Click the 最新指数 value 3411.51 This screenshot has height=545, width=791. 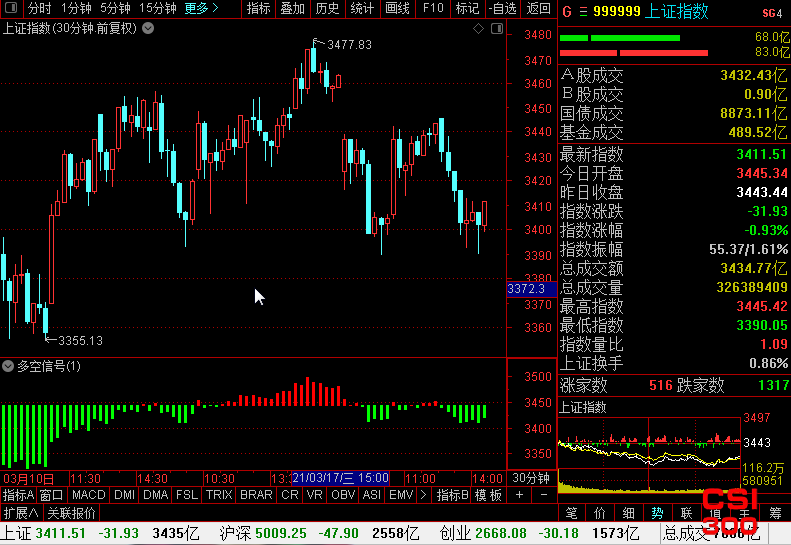761,154
